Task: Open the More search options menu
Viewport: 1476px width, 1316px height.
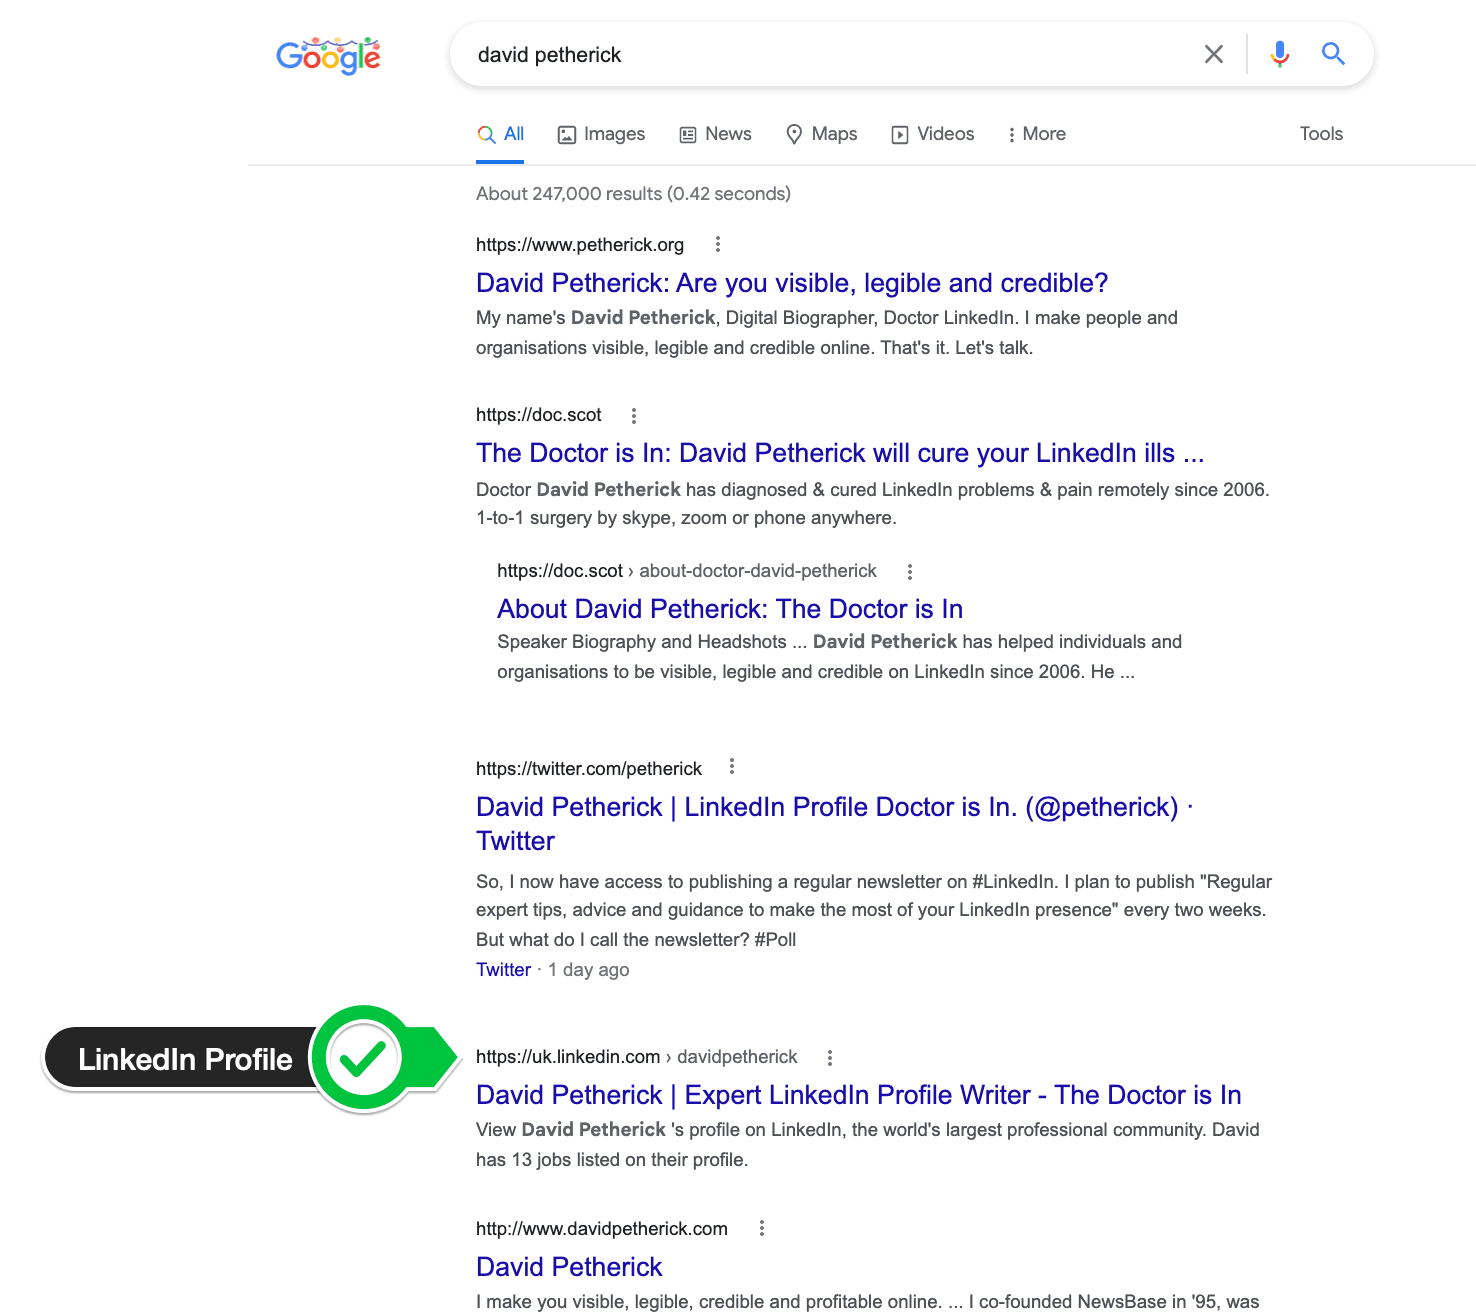Action: coord(1036,134)
